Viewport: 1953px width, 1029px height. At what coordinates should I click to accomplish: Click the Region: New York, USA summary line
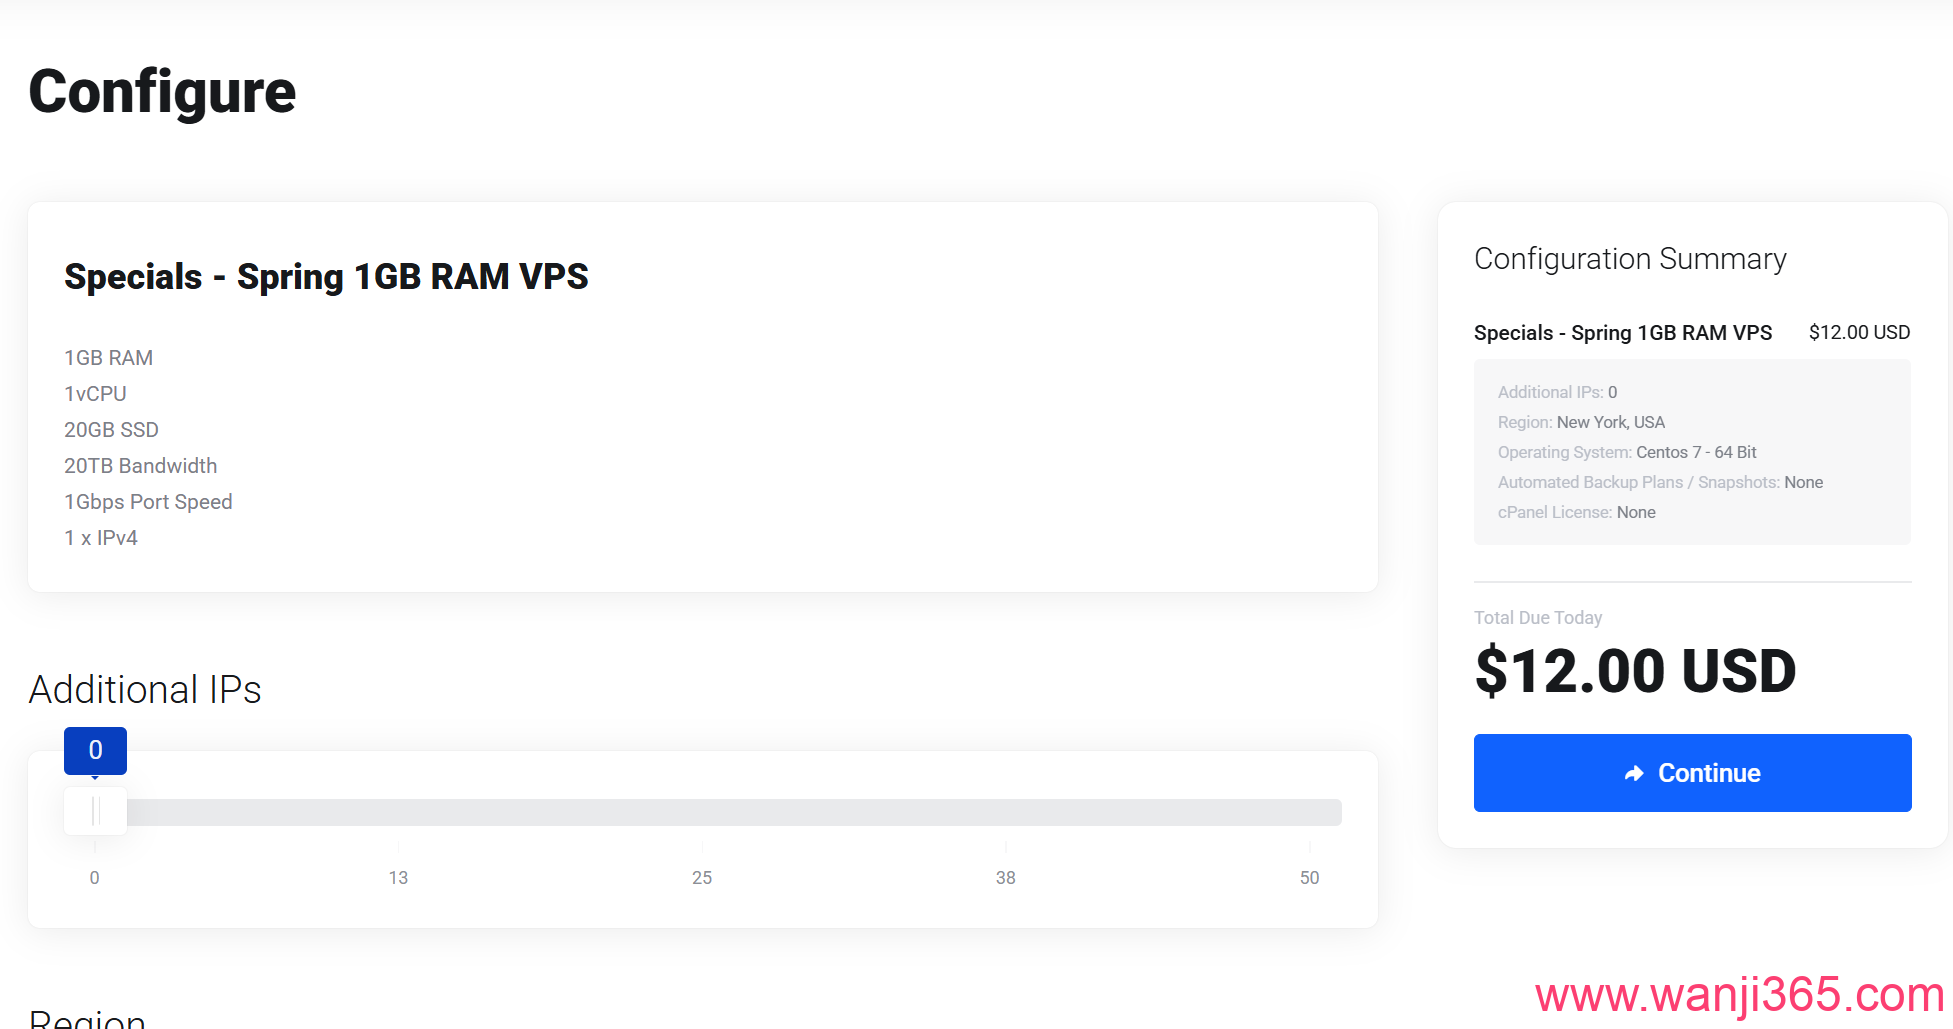click(x=1581, y=422)
